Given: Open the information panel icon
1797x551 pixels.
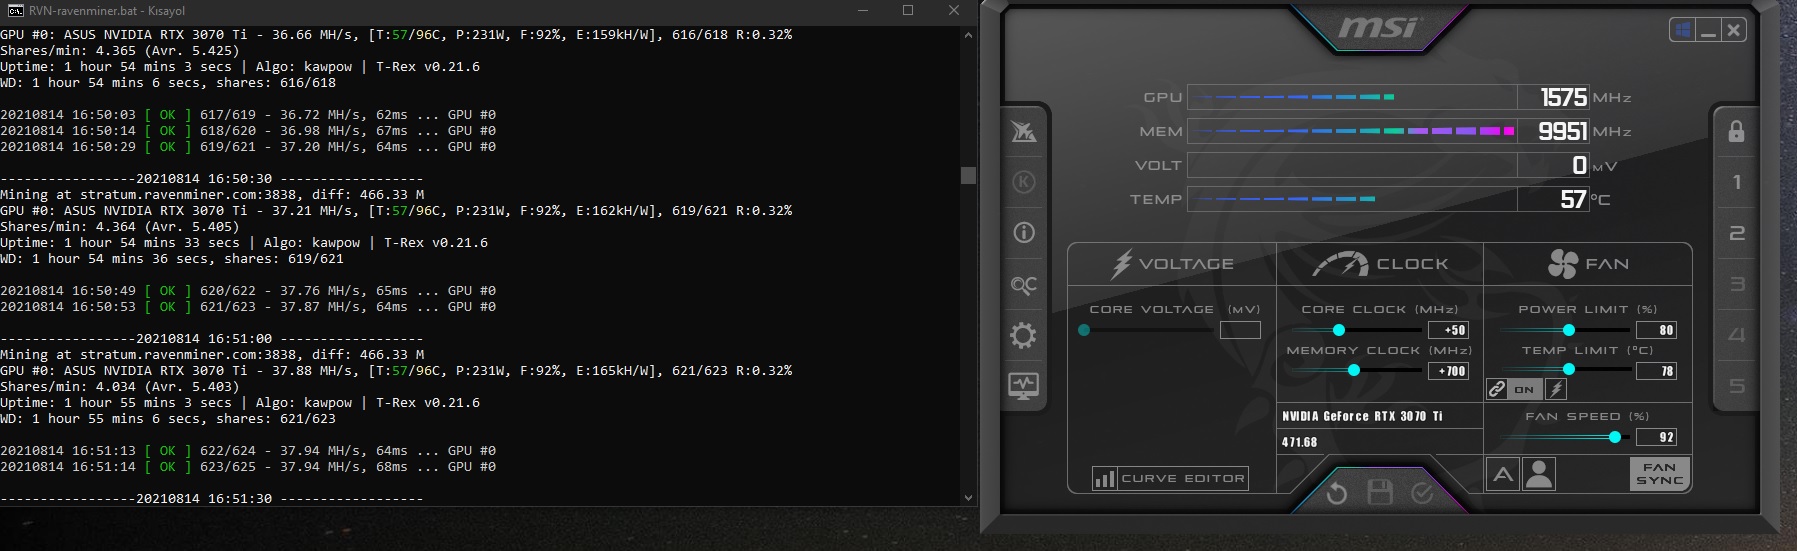Looking at the screenshot, I should pos(1024,233).
